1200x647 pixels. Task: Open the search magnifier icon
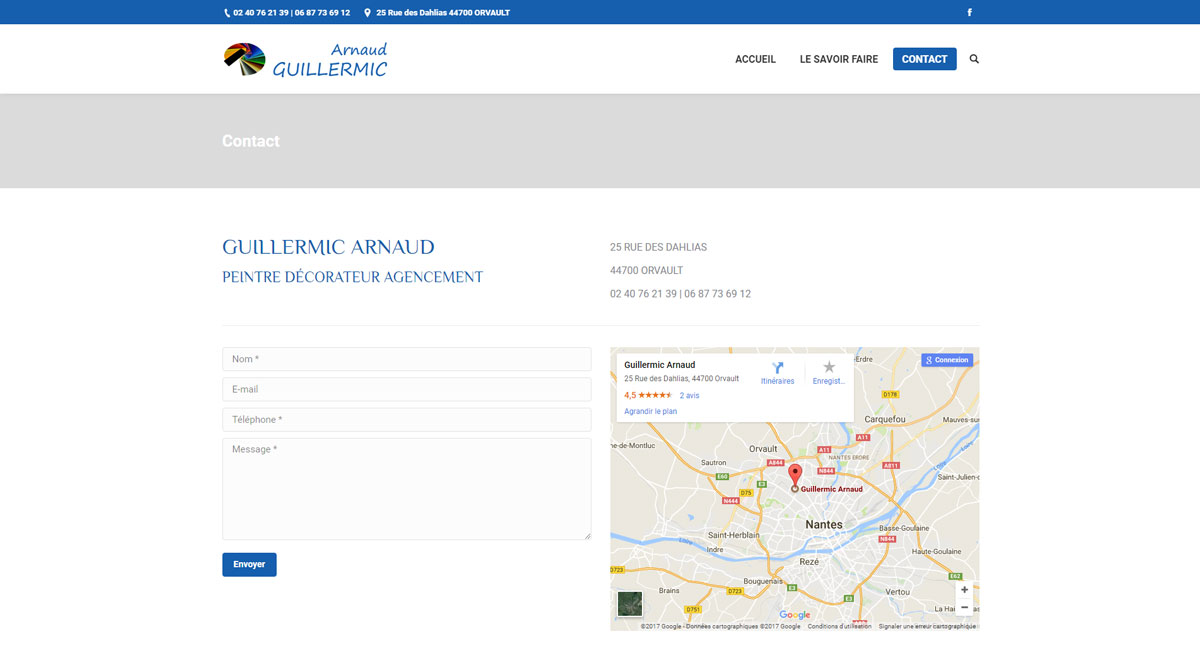pyautogui.click(x=974, y=59)
